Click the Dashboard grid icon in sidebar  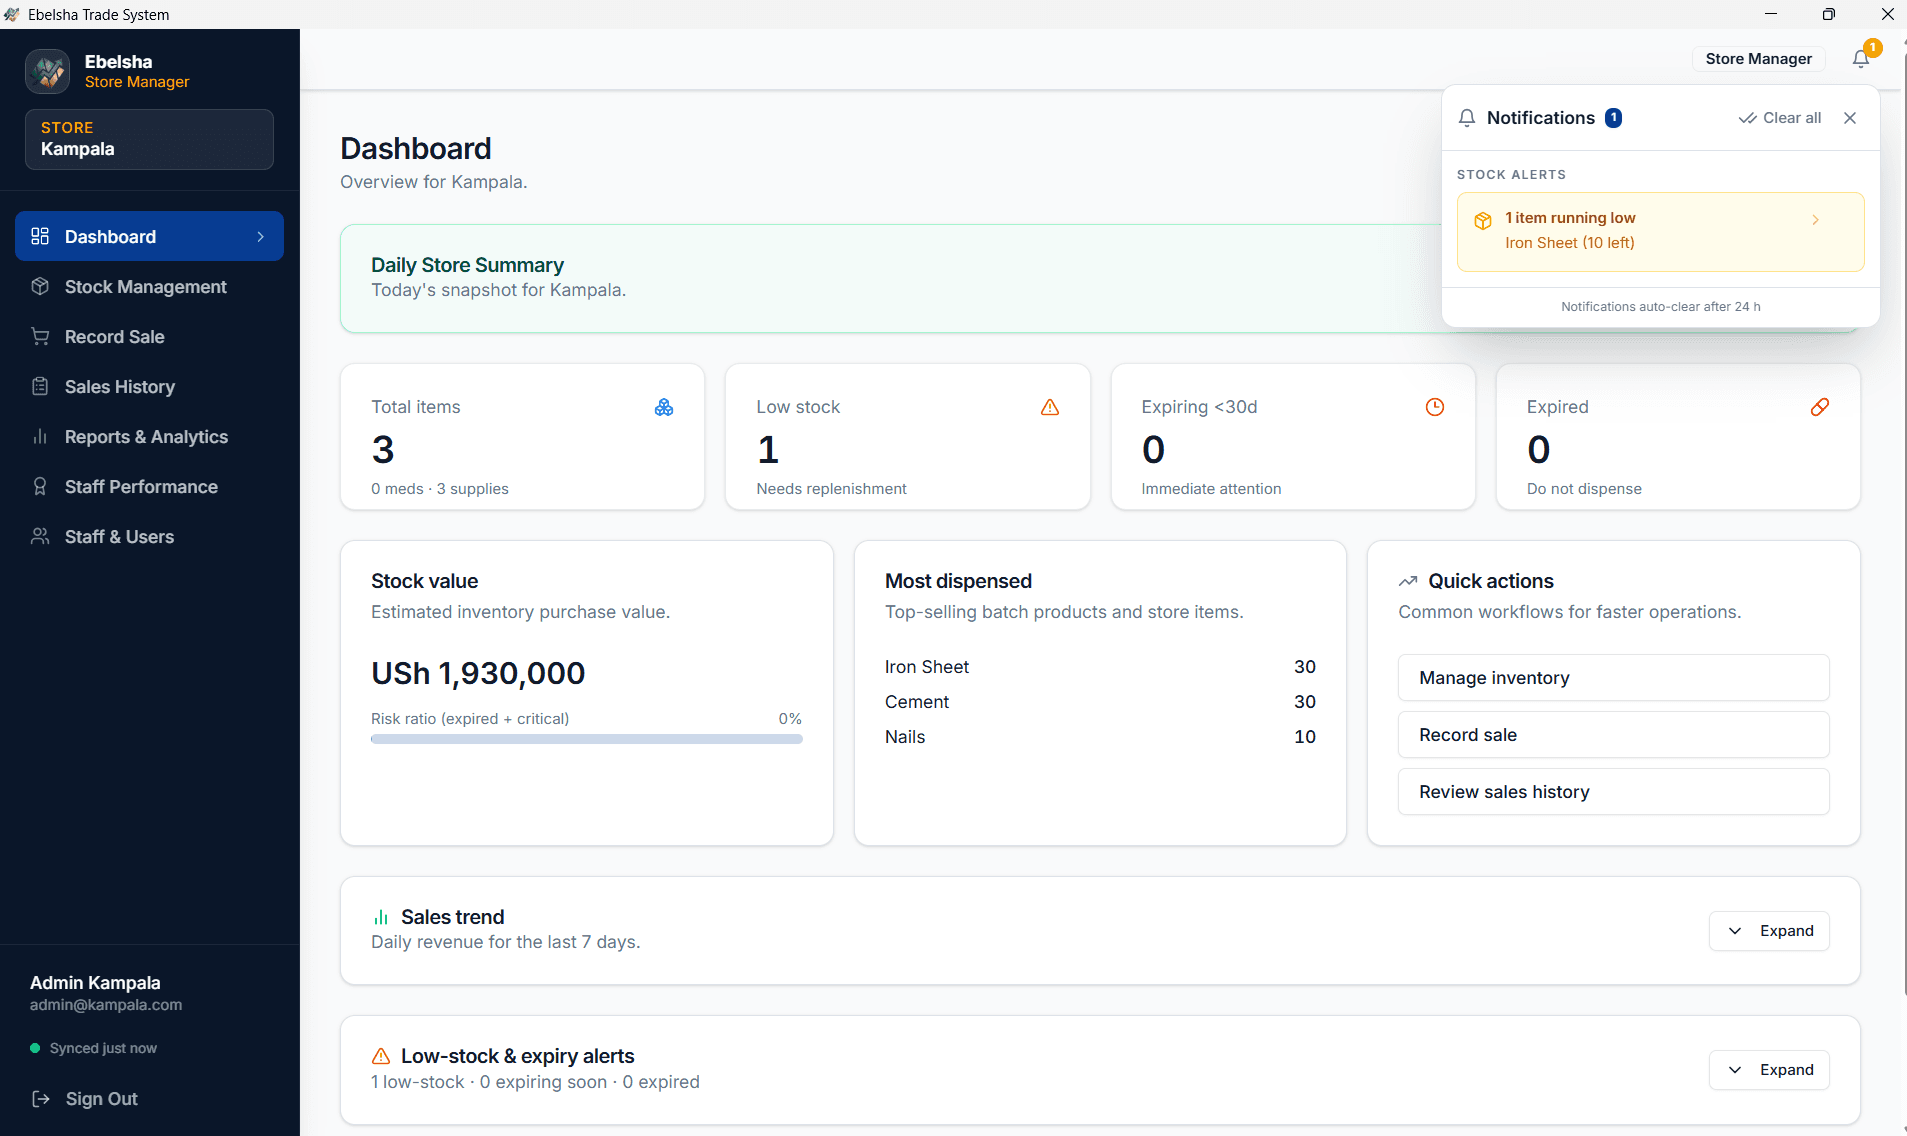coord(40,236)
